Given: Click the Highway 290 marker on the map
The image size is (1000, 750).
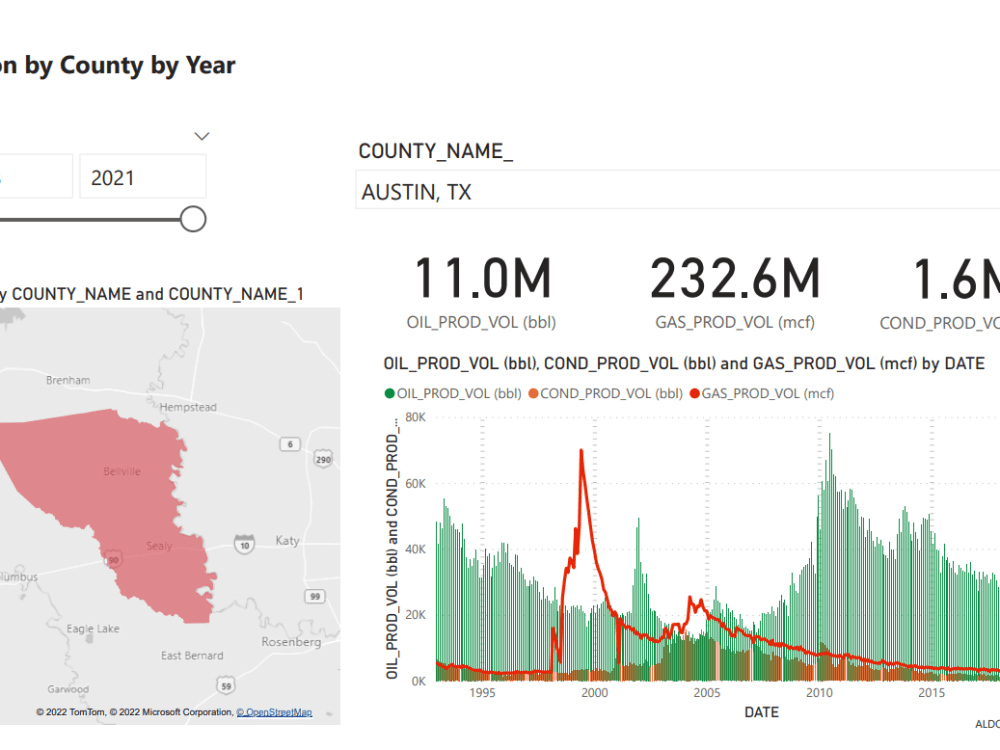Looking at the screenshot, I should [322, 459].
